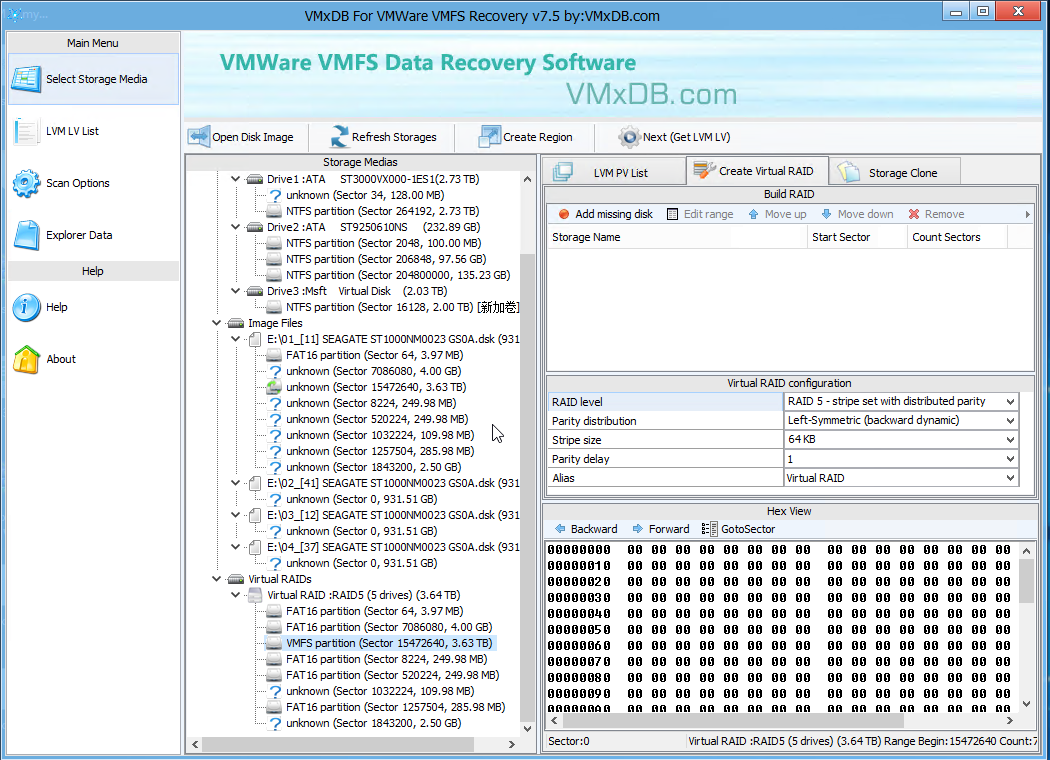Click the Start Sector column header
1050x760 pixels.
click(857, 237)
